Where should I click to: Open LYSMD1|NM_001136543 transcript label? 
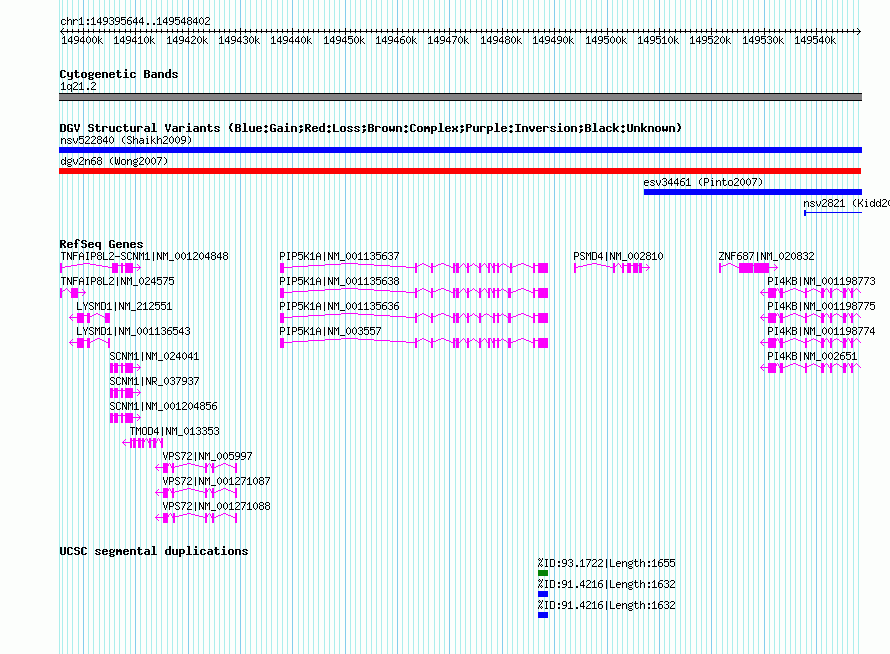pos(133,331)
